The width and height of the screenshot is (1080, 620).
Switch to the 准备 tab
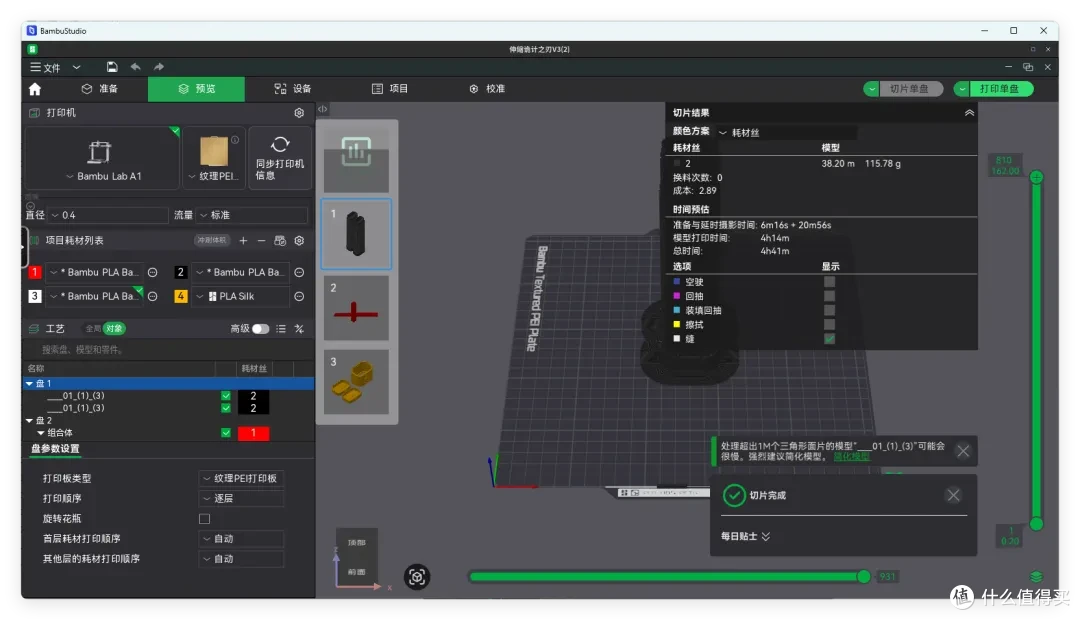click(x=100, y=89)
